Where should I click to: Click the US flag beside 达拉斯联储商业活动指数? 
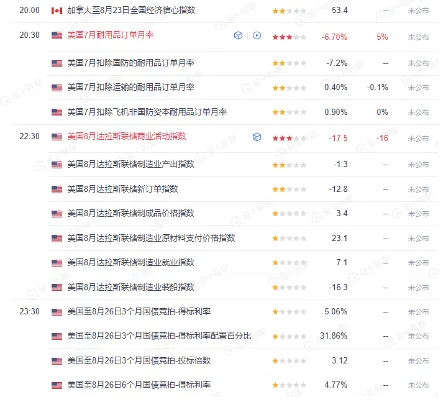coord(57,137)
